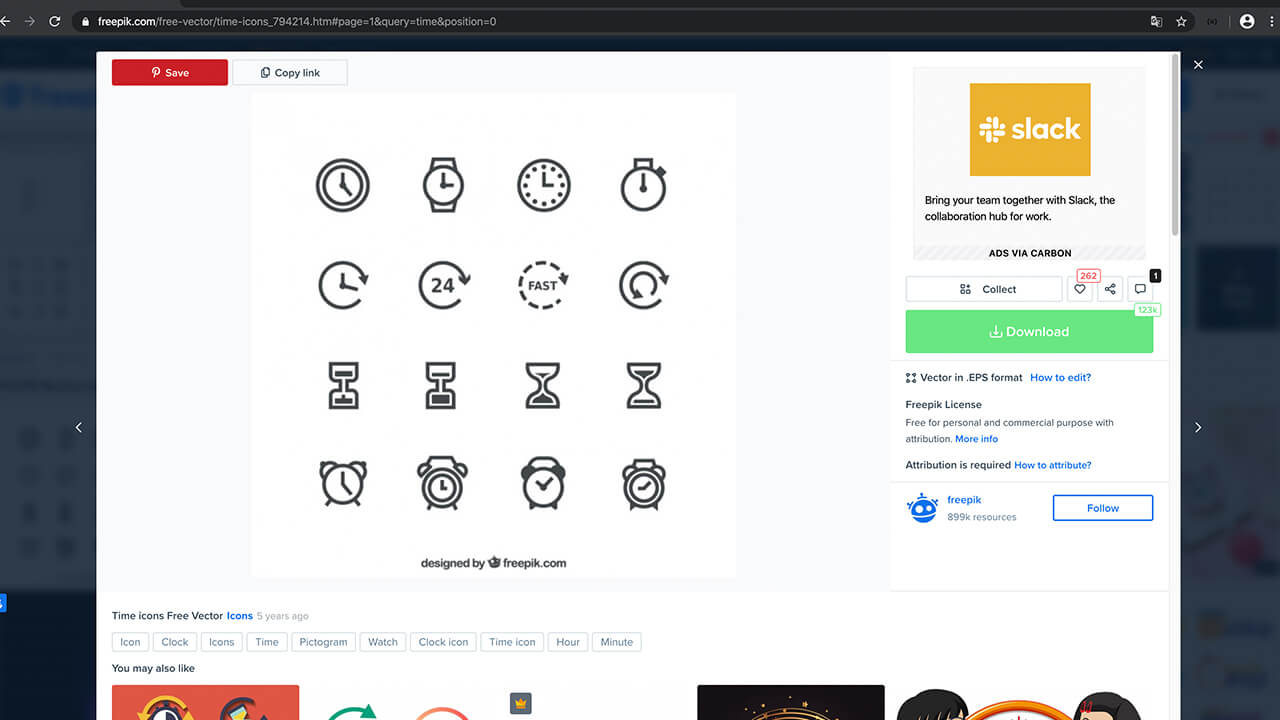This screenshot has height=720, width=1280.
Task: Close the preview with the X icon
Action: 1198,65
